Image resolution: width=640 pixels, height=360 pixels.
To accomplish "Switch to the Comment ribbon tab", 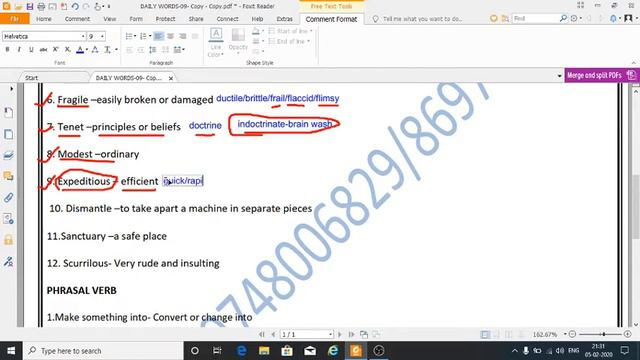I will pos(77,19).
